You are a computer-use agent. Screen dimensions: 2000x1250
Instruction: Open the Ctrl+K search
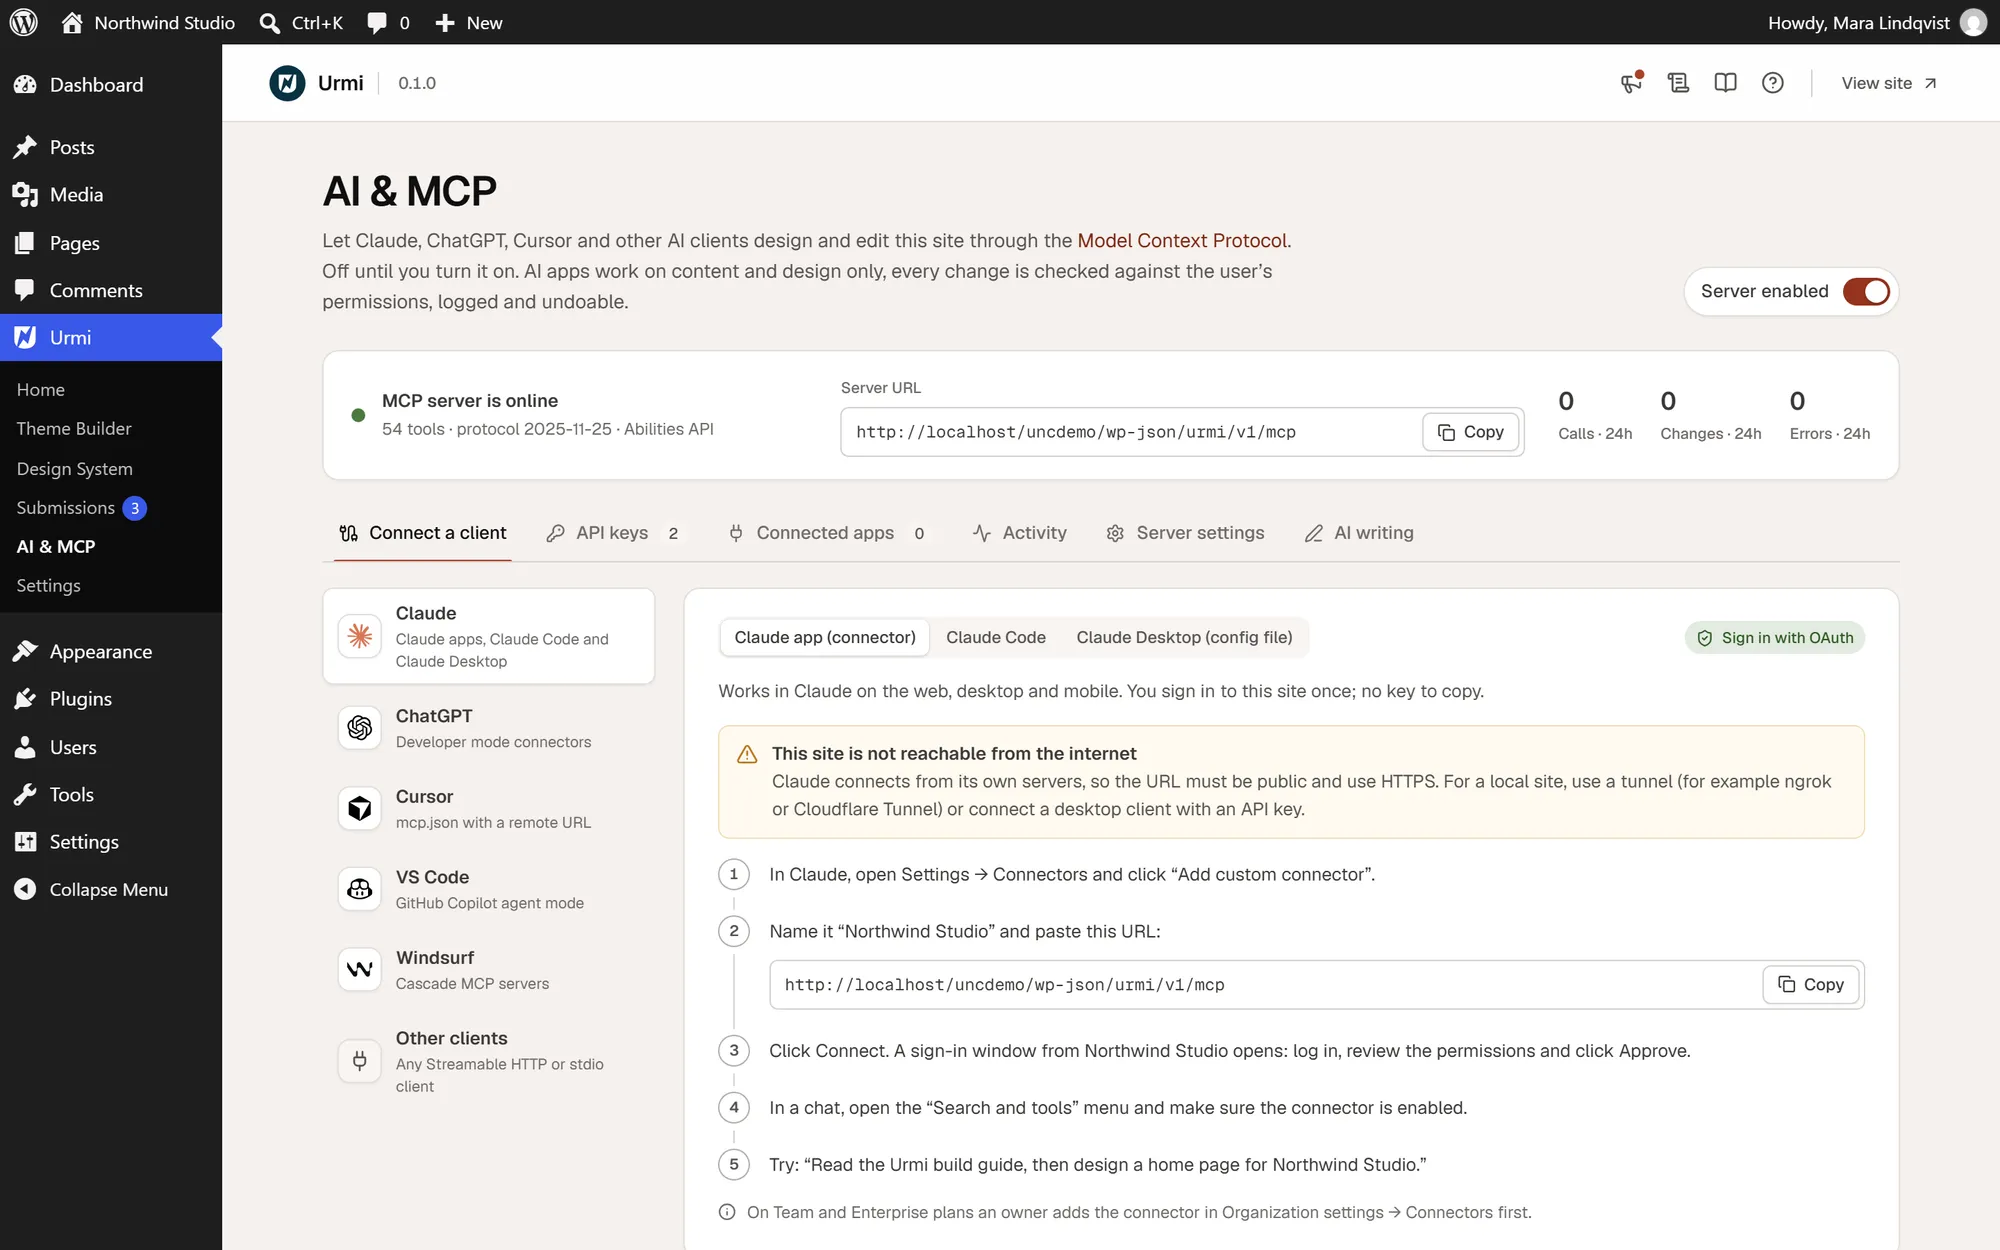click(x=301, y=22)
